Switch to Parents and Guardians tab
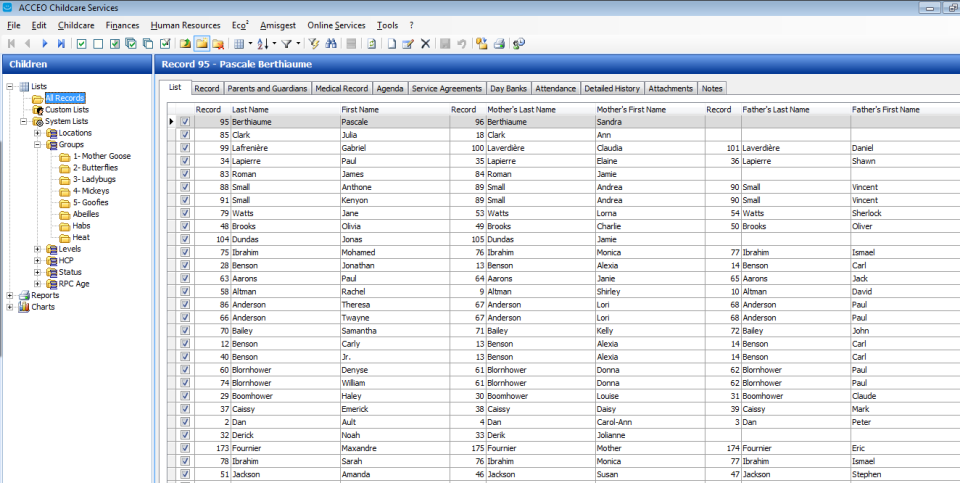Viewport: 960px width, 483px height. [267, 88]
